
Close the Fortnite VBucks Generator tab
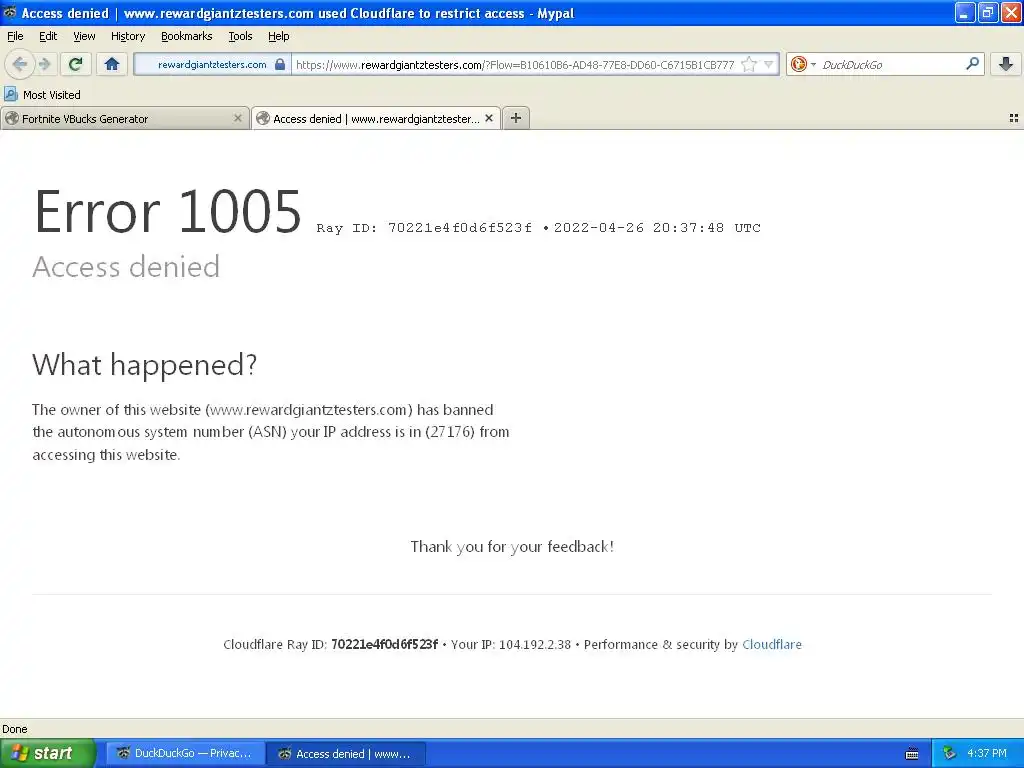point(238,118)
